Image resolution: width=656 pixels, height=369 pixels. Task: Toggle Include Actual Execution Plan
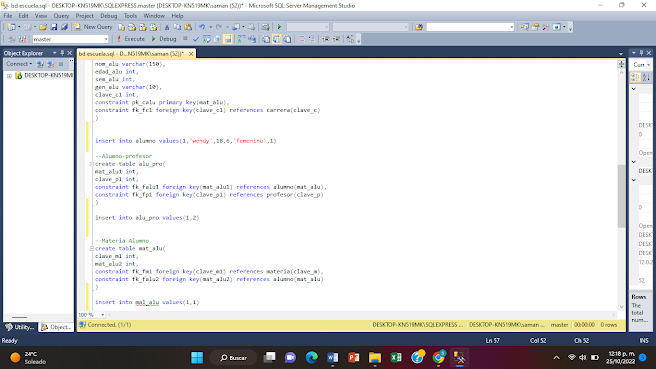[x=241, y=39]
